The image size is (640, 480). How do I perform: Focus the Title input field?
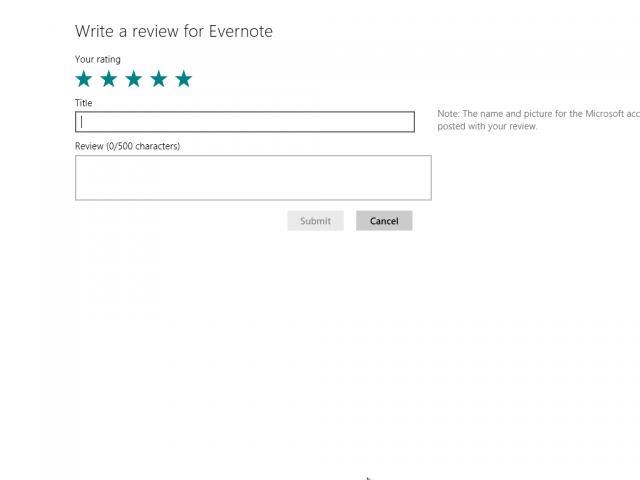coord(245,122)
